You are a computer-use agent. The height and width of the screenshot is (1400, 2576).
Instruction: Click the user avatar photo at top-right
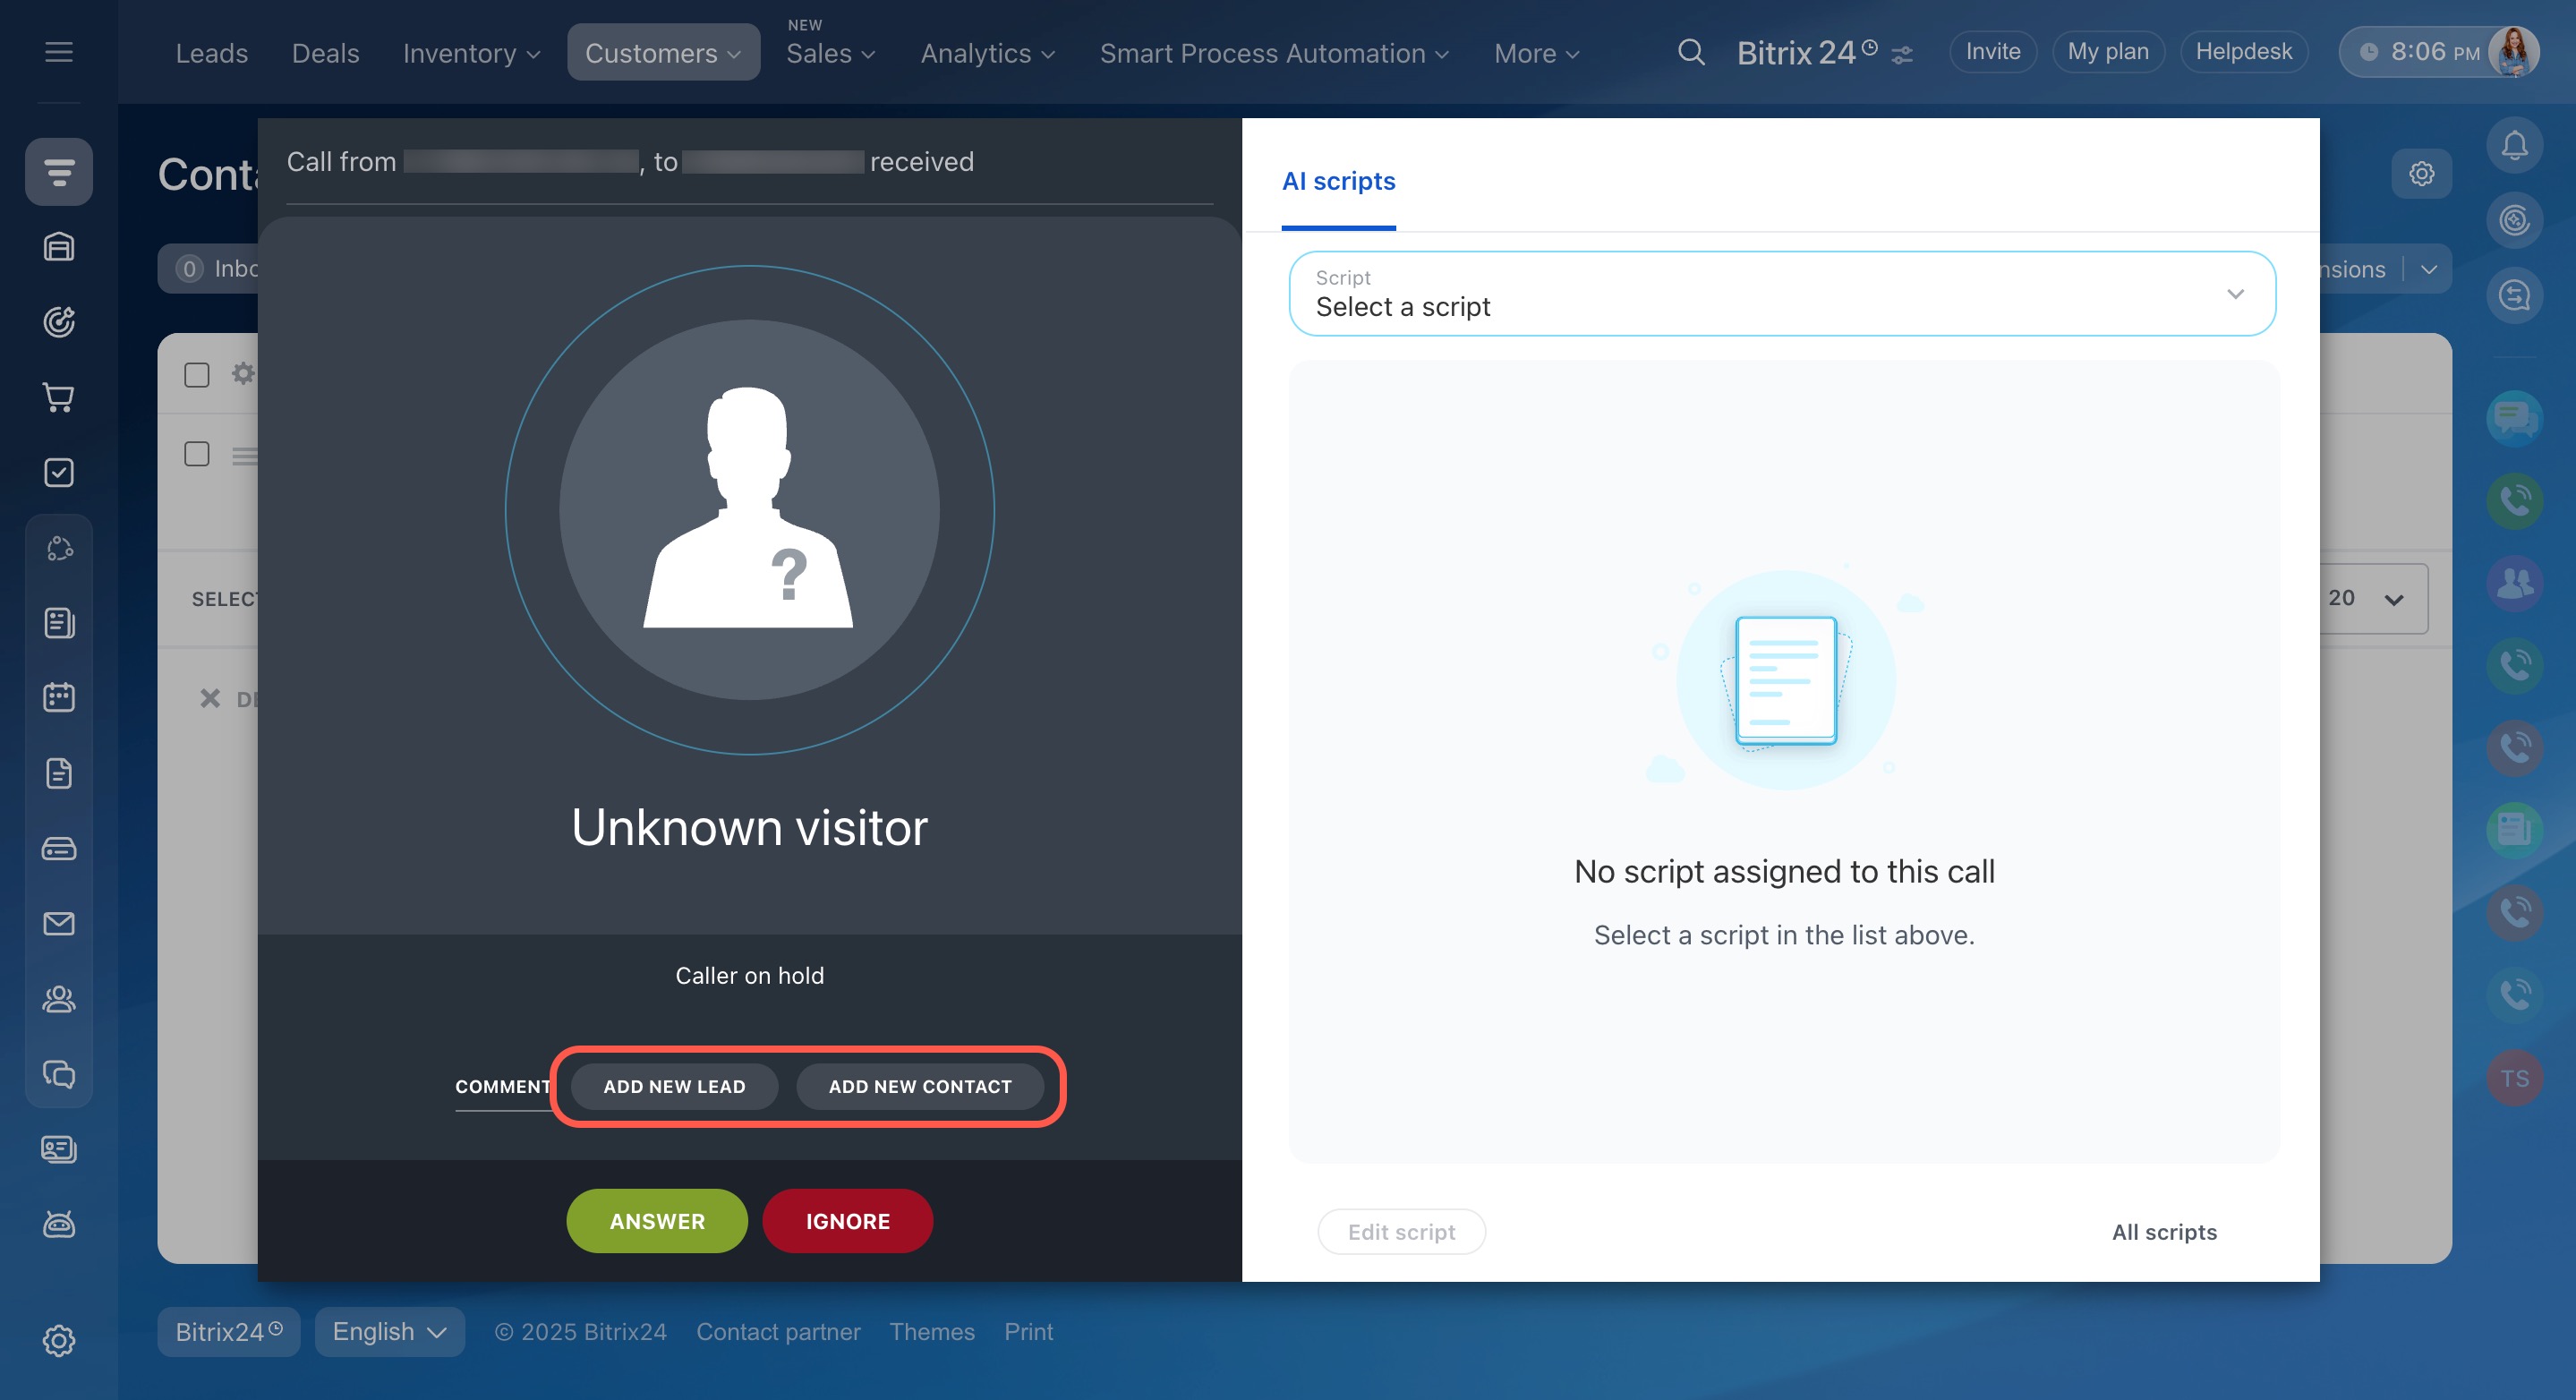point(2513,52)
